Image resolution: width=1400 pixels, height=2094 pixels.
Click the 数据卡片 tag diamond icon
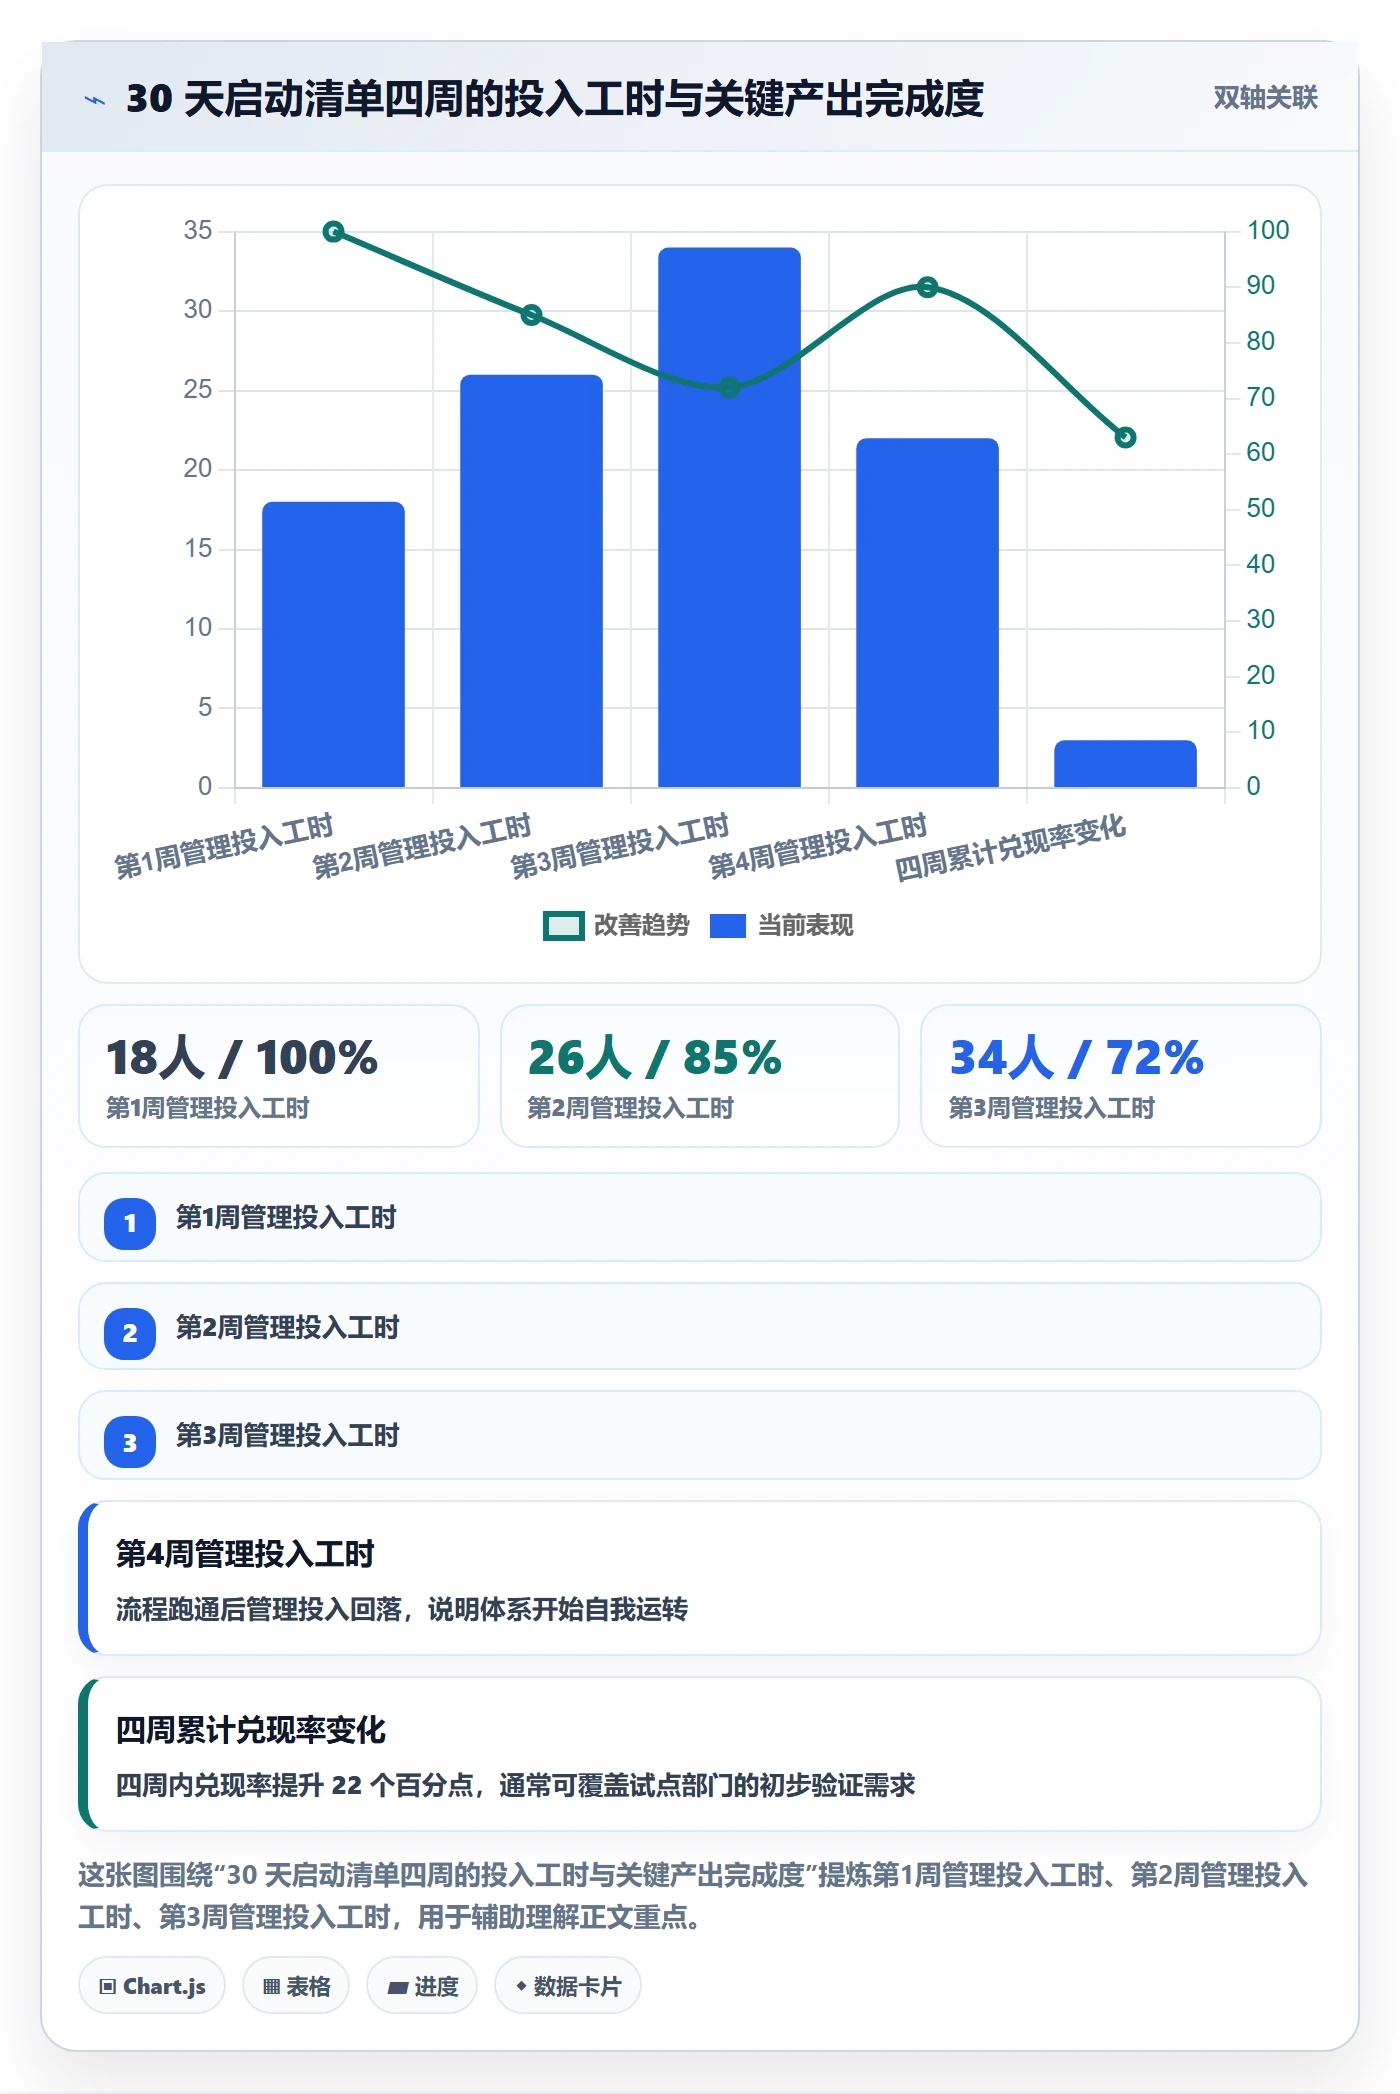[x=521, y=1986]
